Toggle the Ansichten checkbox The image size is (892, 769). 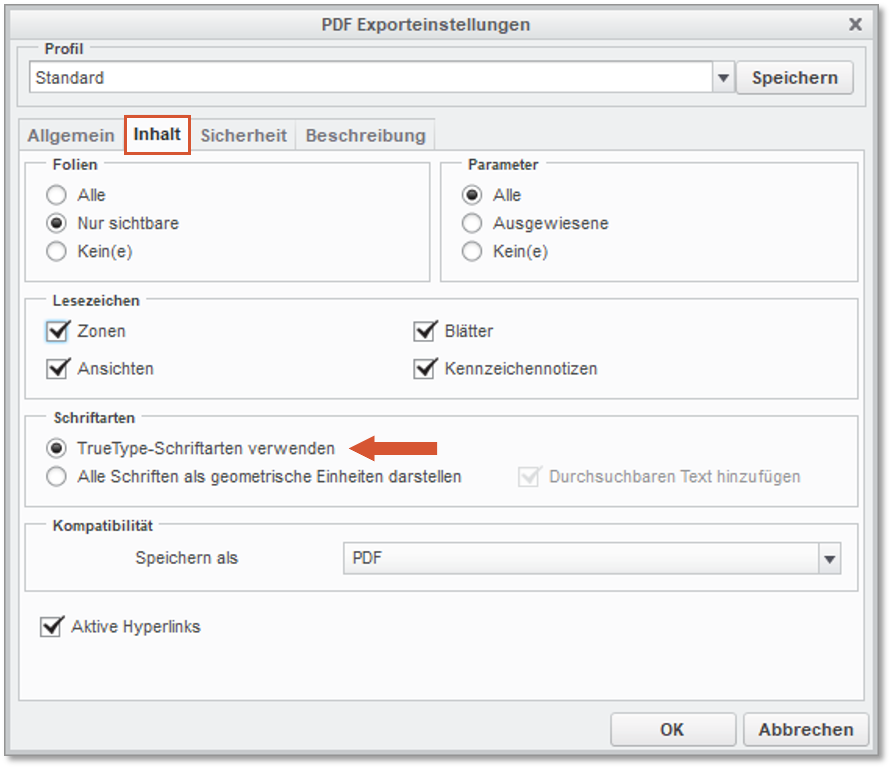click(x=57, y=369)
